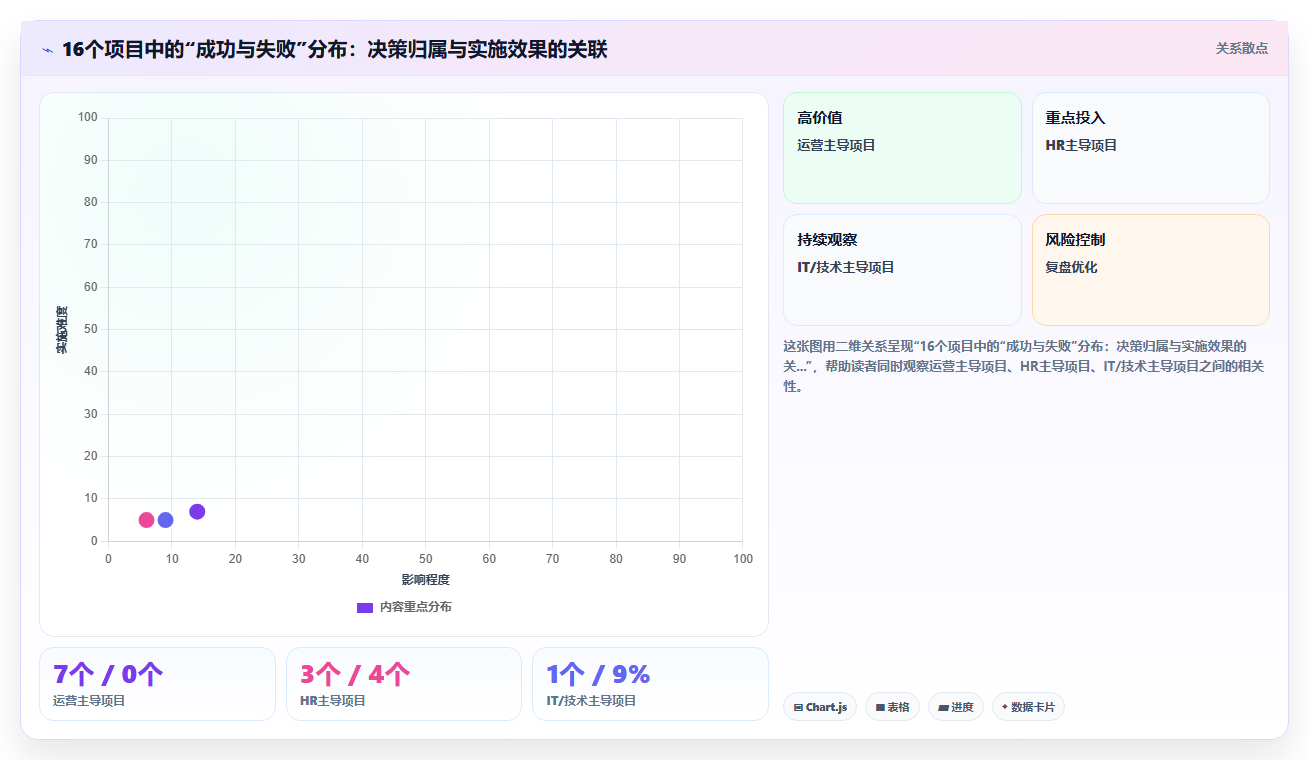Click 复盘优化 text in 风险控制 card
The image size is (1309, 760).
pos(1071,268)
